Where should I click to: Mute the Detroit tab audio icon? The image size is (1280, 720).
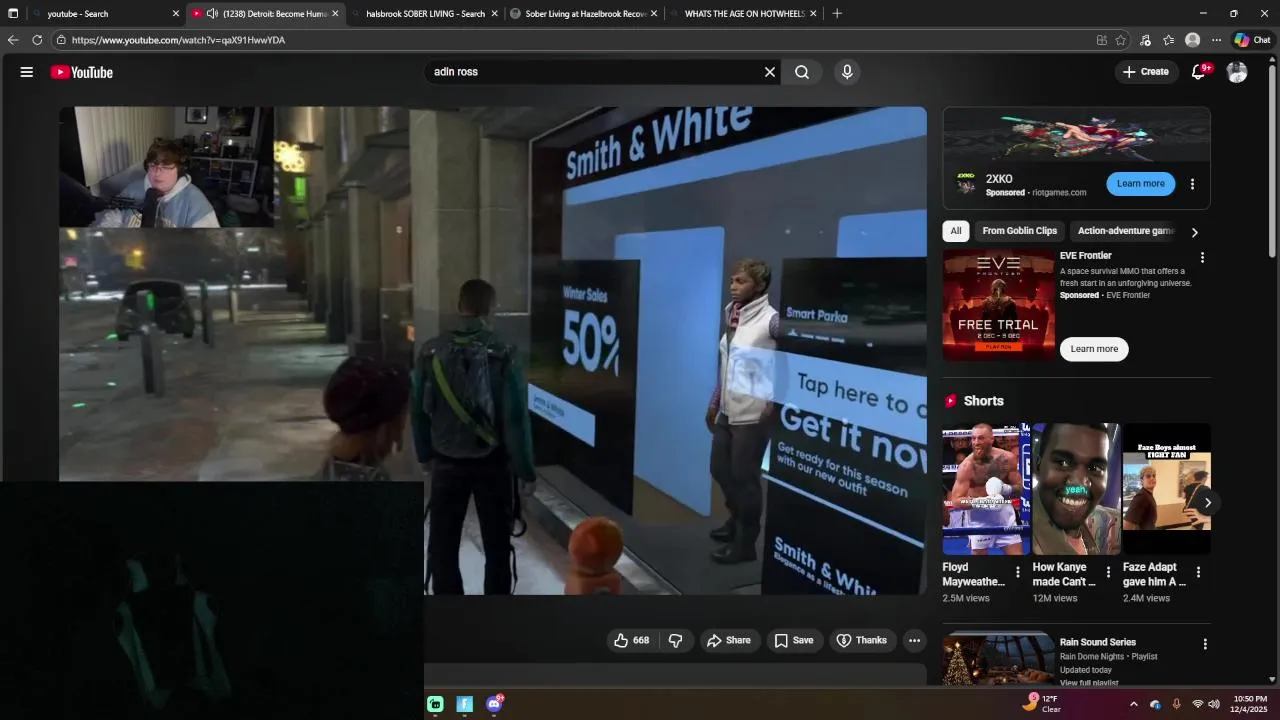[212, 14]
